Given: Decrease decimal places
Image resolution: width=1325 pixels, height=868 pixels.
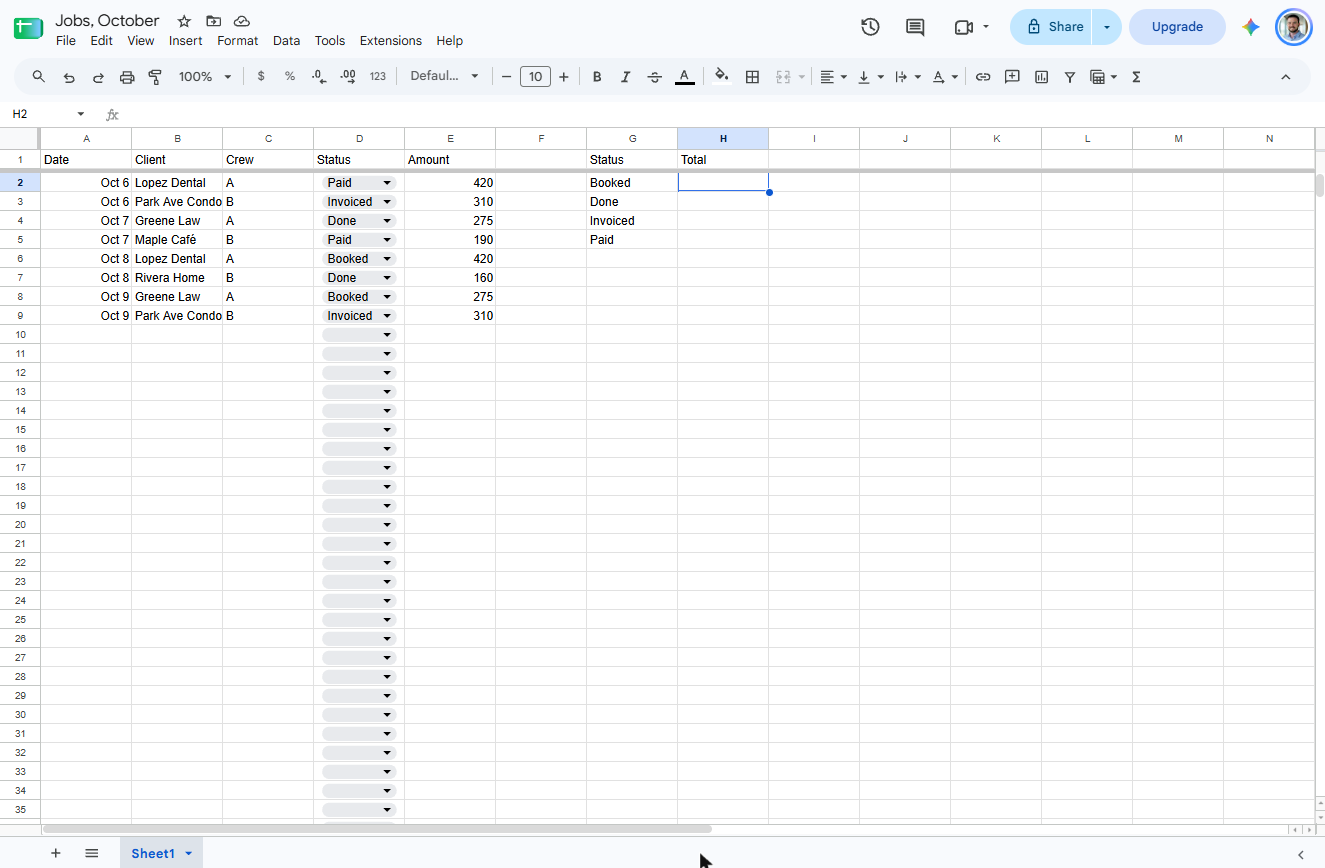Looking at the screenshot, I should [x=319, y=77].
